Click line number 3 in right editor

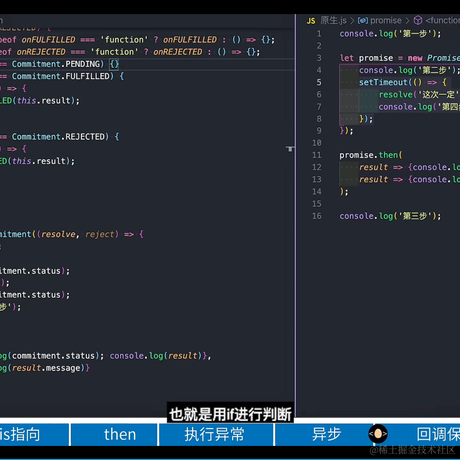(319, 58)
